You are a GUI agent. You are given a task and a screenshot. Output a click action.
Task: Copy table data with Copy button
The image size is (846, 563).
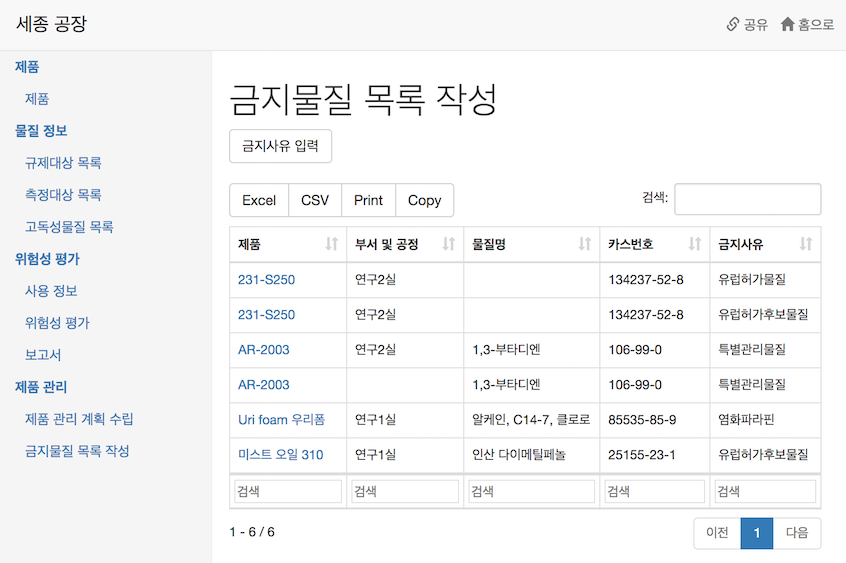tap(425, 200)
